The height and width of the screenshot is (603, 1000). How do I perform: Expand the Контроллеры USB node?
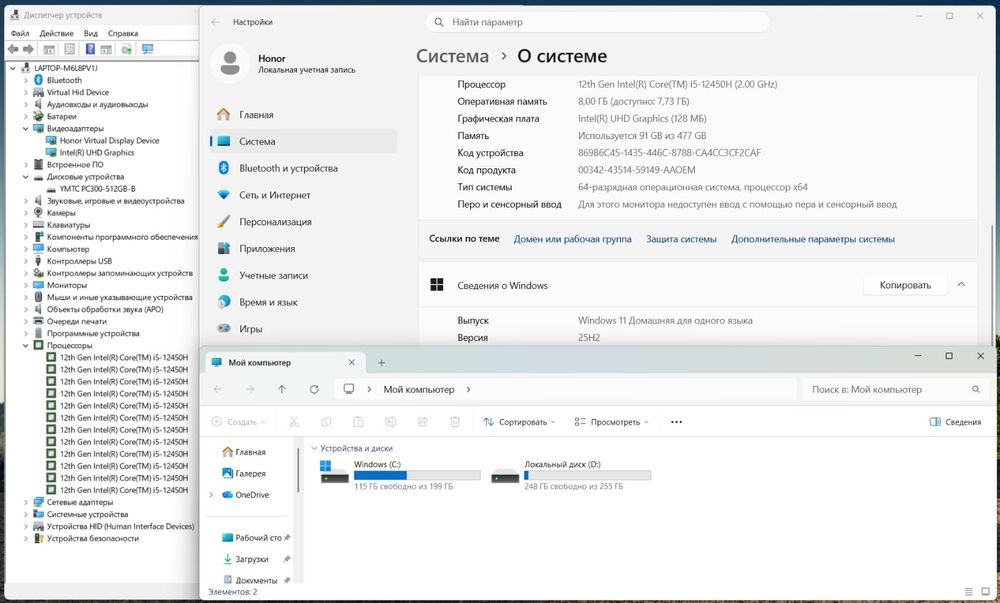click(x=26, y=261)
